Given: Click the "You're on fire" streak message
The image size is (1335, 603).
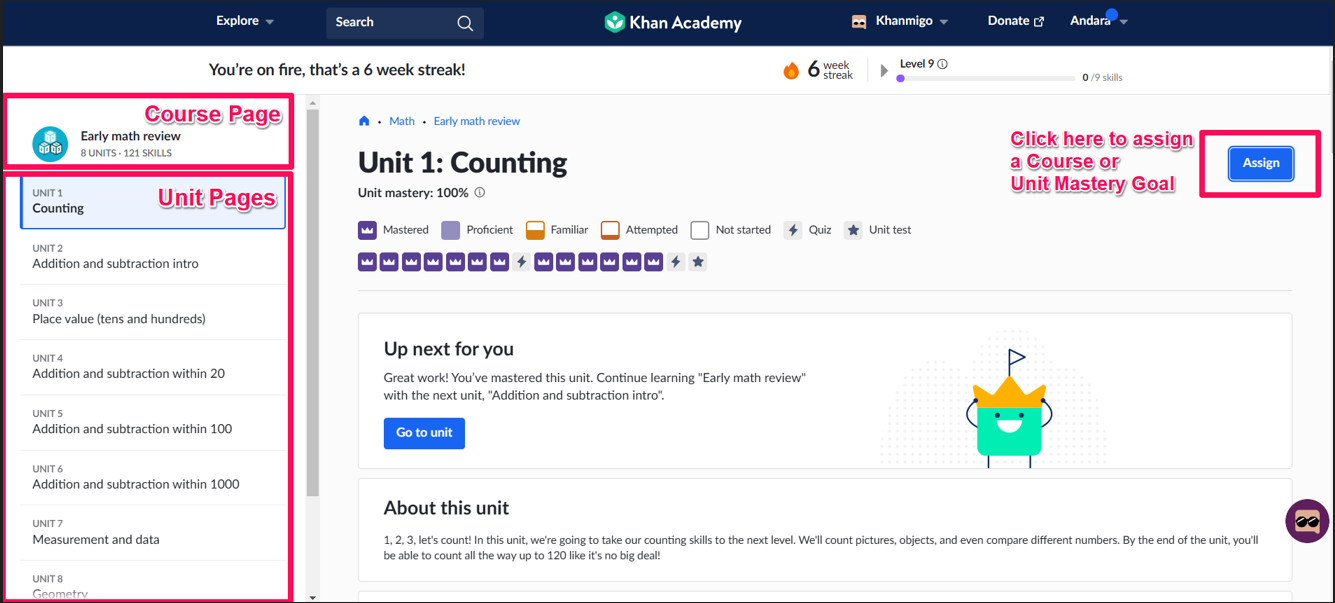Looking at the screenshot, I should tap(337, 70).
